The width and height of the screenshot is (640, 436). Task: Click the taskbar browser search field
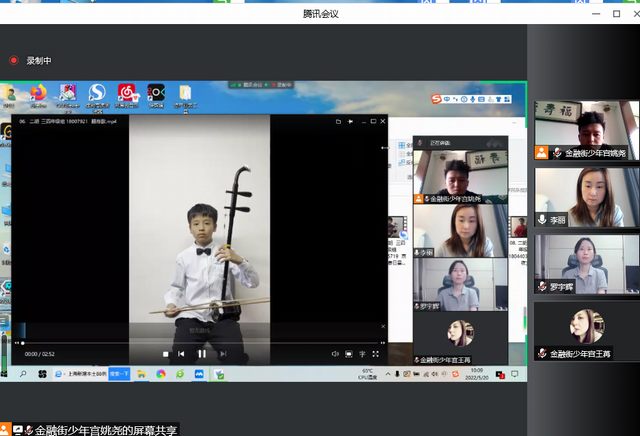pyautogui.click(x=81, y=374)
